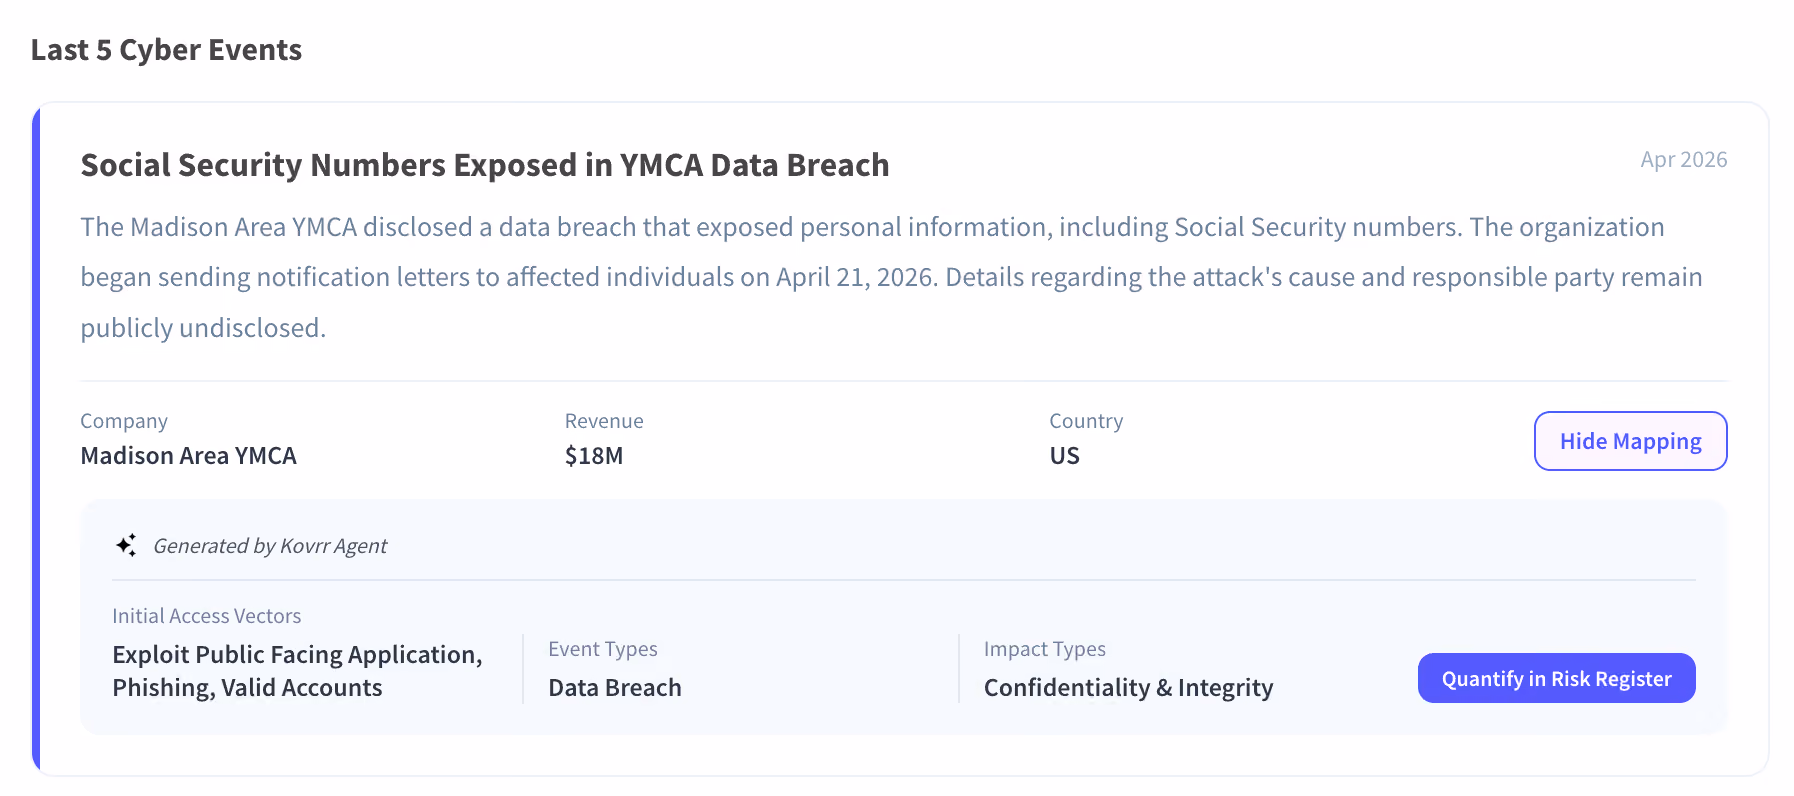Click the Event Types label

pyautogui.click(x=603, y=649)
